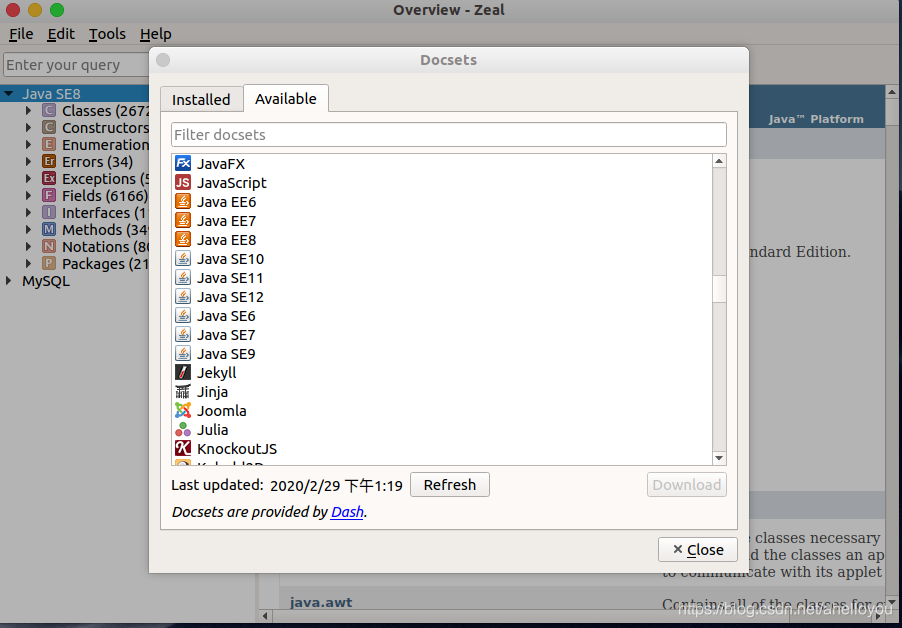Image resolution: width=902 pixels, height=628 pixels.
Task: Click the docset list scrollbar thumb
Action: click(719, 289)
